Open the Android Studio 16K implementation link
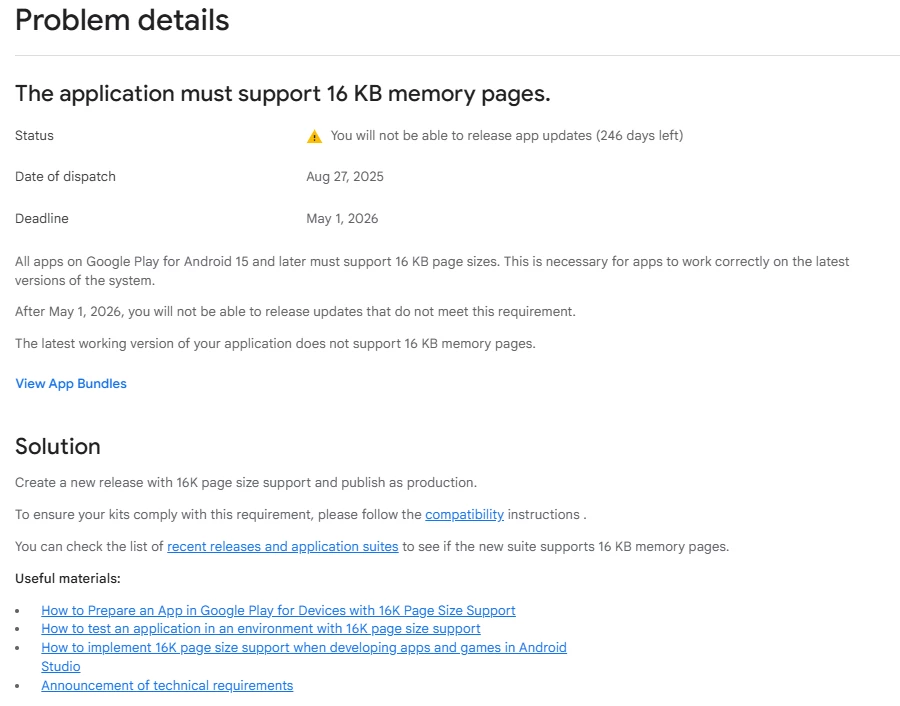 pyautogui.click(x=303, y=648)
